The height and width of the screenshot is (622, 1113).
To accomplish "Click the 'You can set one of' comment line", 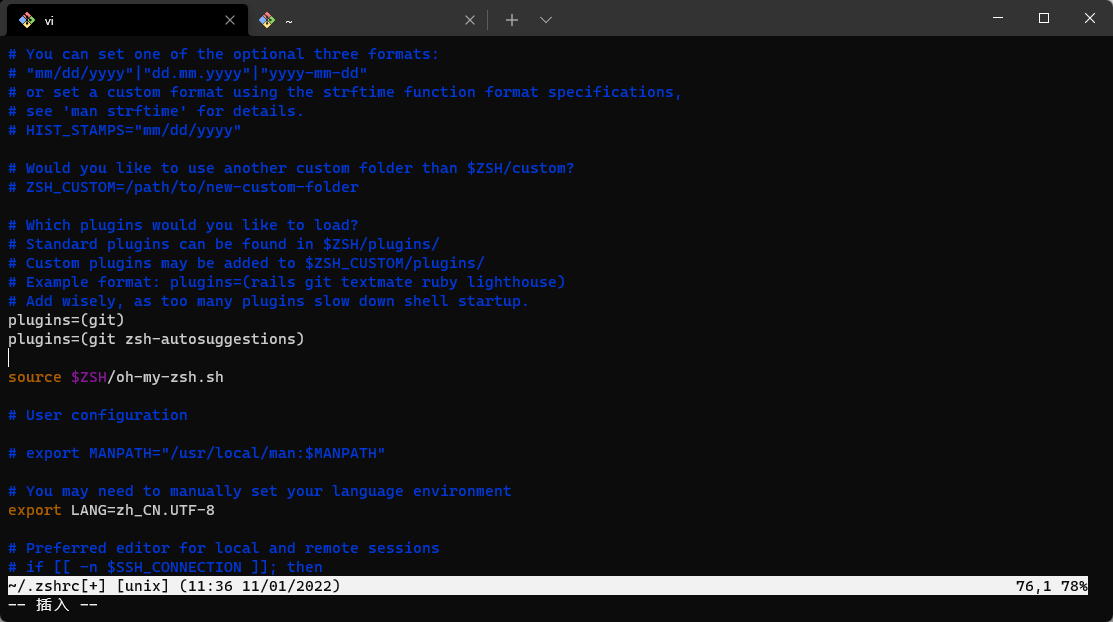I will pos(224,55).
